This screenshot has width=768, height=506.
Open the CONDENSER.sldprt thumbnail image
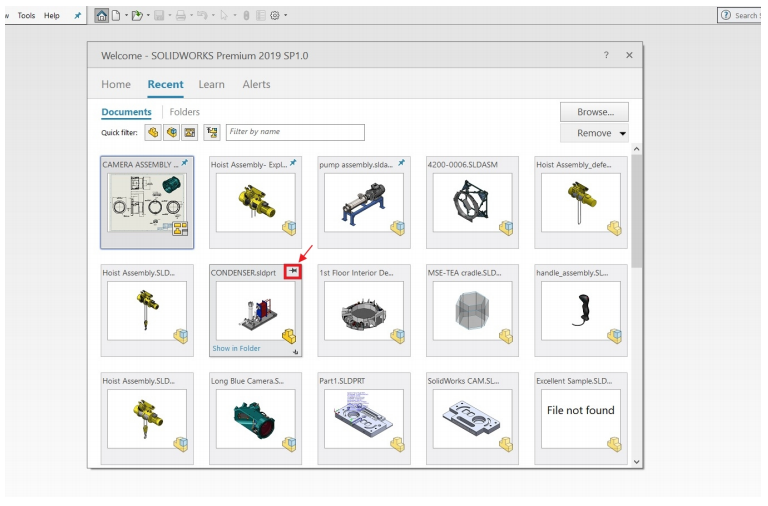(256, 311)
